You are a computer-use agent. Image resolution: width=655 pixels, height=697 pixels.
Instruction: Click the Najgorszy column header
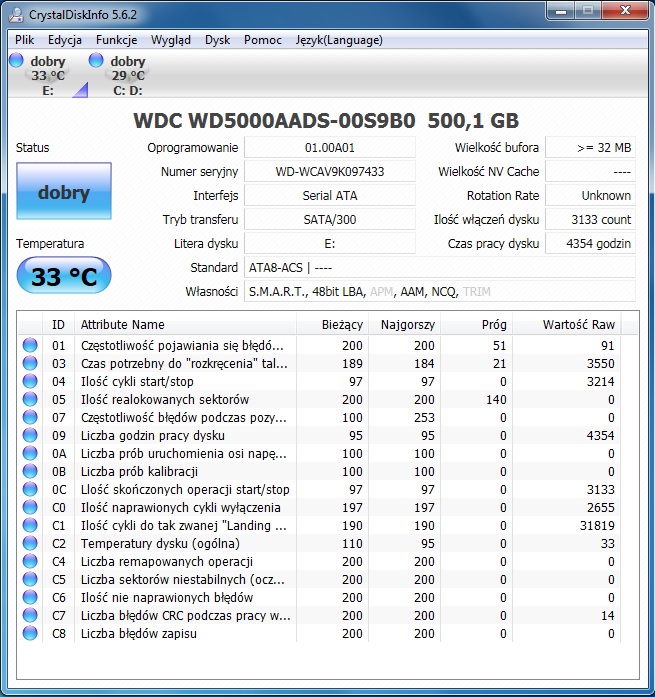(404, 324)
